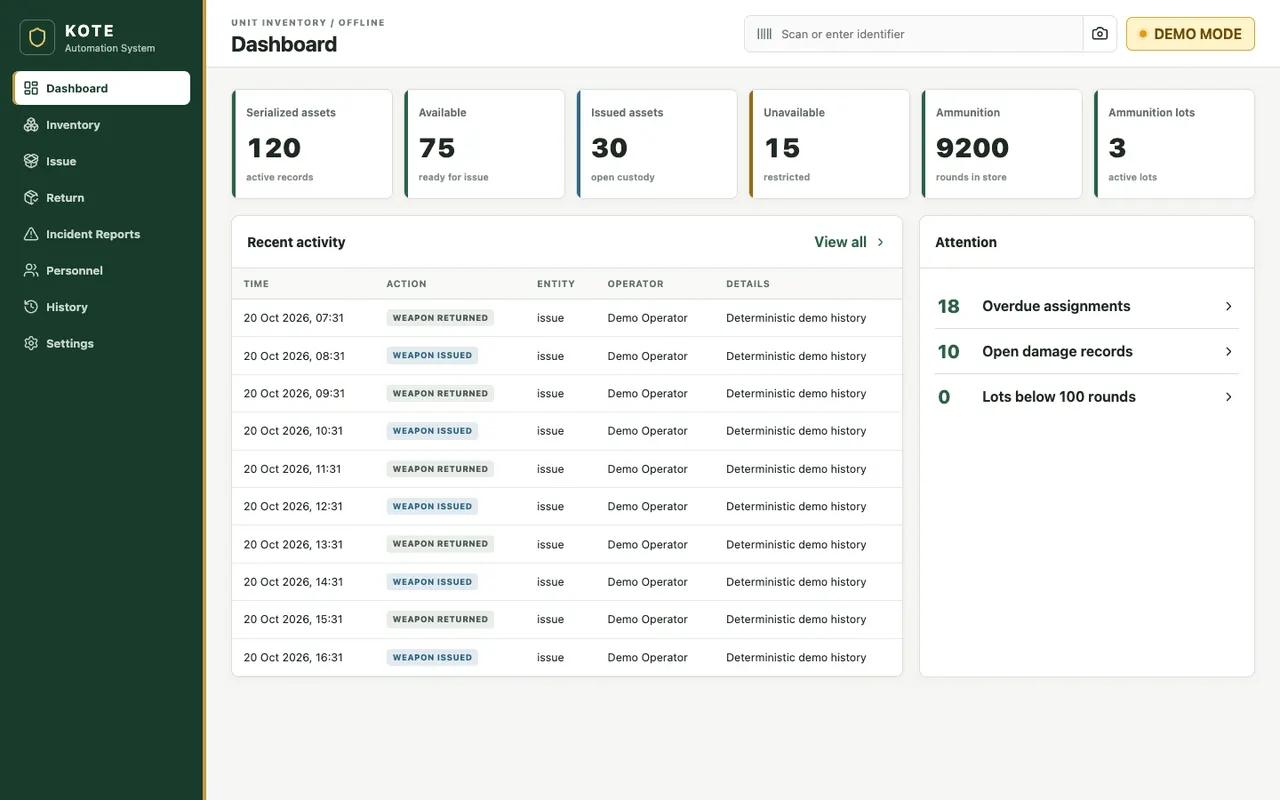Click the Inventory icon in sidebar
Image resolution: width=1280 pixels, height=800 pixels.
(31, 125)
